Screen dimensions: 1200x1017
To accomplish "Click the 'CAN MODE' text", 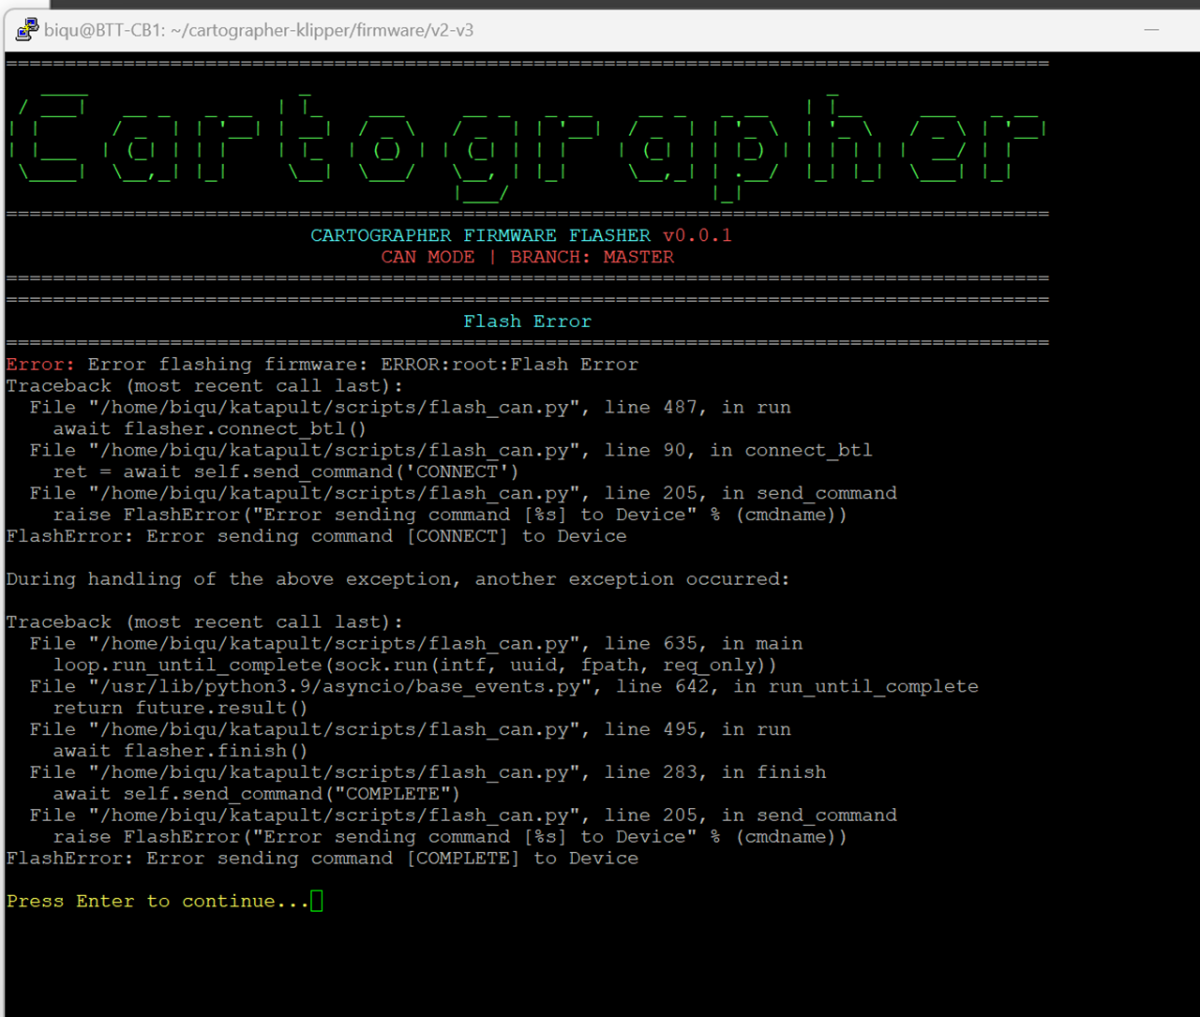I will (x=427, y=257).
